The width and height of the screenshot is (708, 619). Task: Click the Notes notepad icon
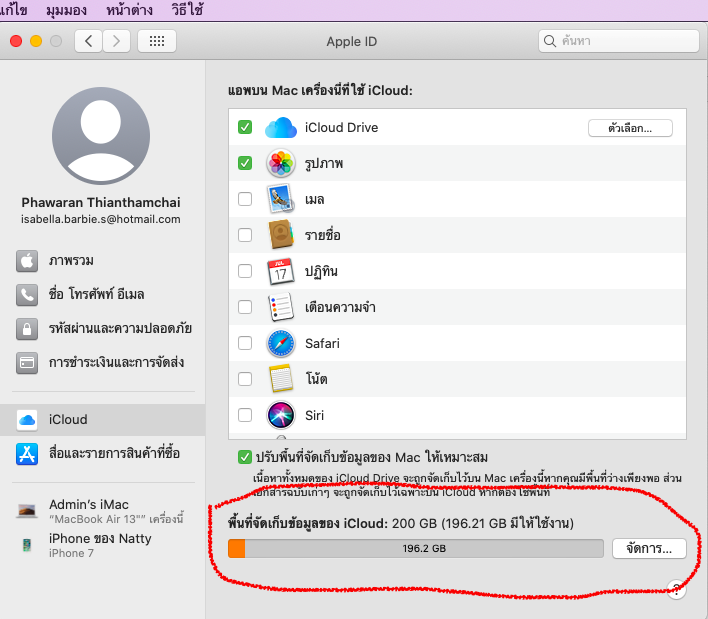(281, 379)
